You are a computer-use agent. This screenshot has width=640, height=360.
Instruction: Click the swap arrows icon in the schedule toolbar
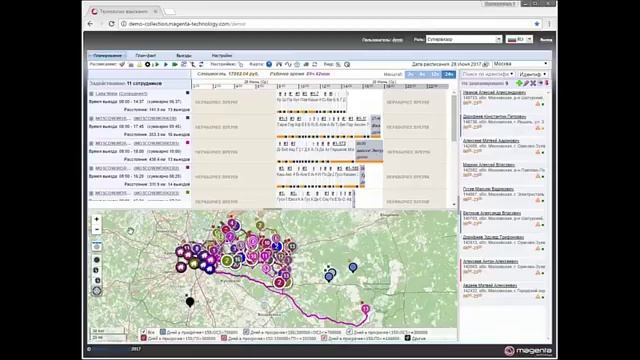(x=201, y=64)
